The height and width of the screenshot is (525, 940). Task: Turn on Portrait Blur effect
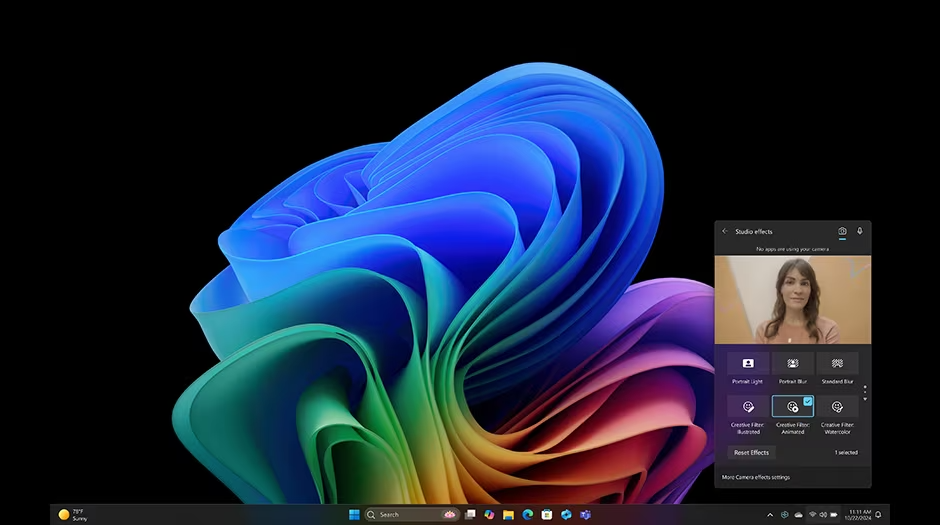coord(793,364)
